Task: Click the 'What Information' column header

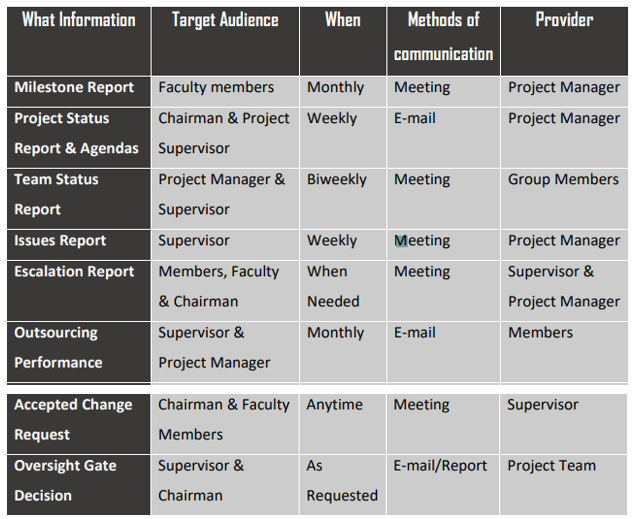Action: pos(79,41)
